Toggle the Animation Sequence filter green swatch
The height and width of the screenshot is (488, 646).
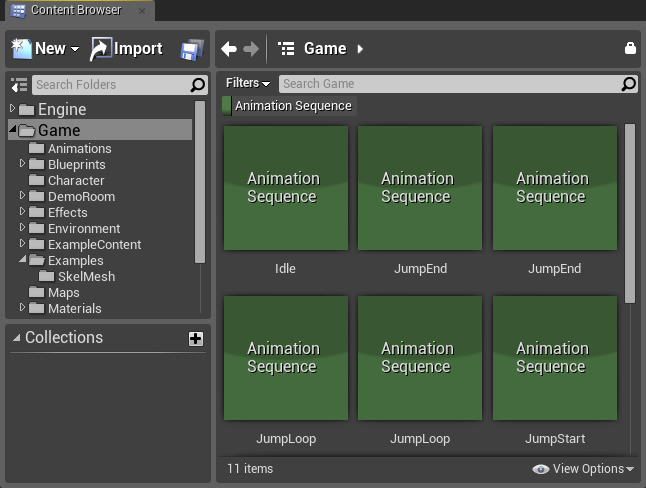pyautogui.click(x=227, y=106)
